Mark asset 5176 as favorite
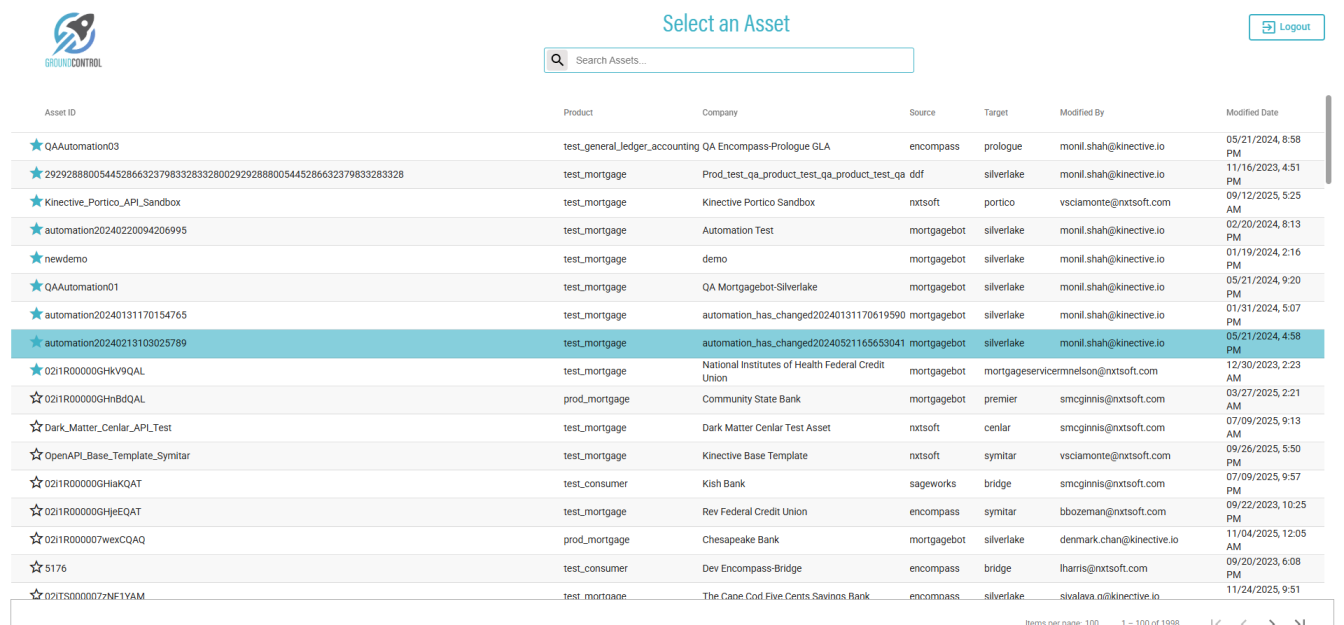The width and height of the screenshot is (1344, 625). tap(36, 568)
